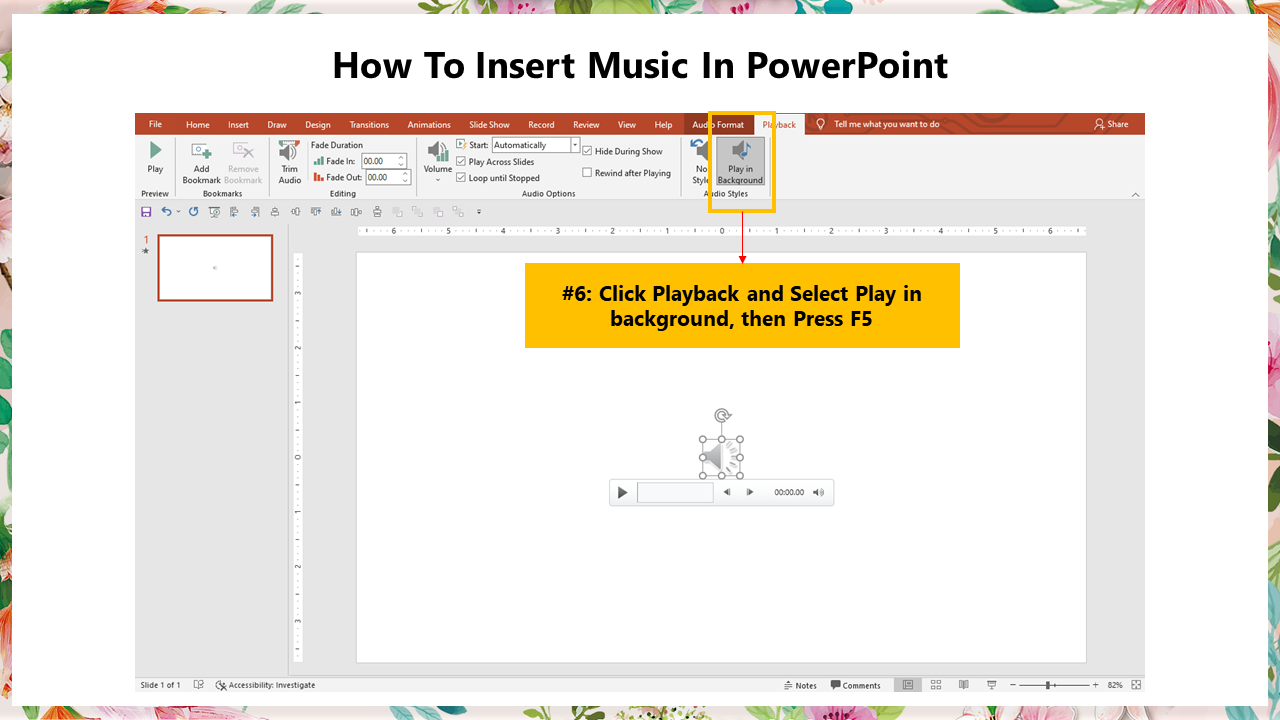Increase the Fade In value spinner
This screenshot has width=1280, height=720.
coord(402,158)
